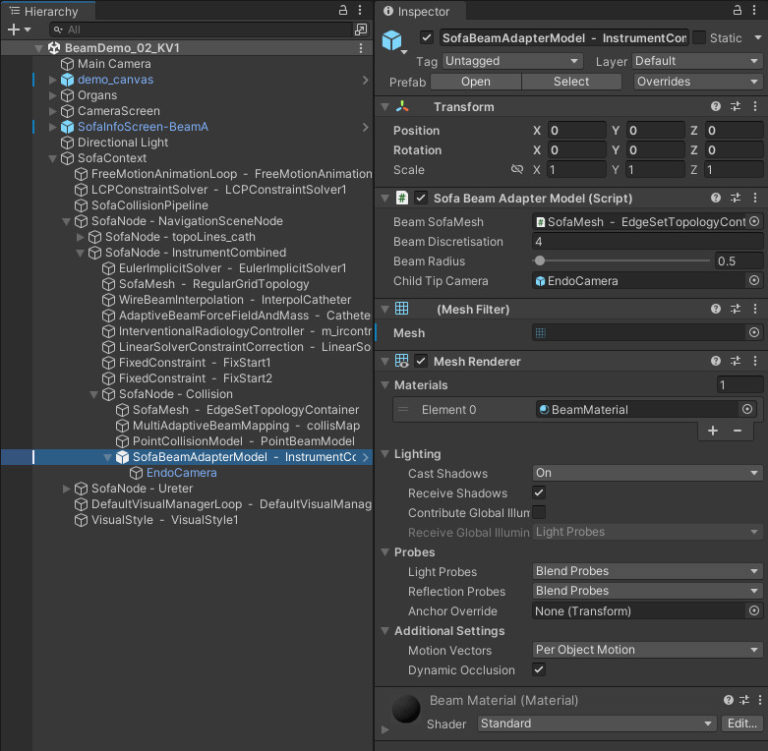This screenshot has height=751, width=768.
Task: Click object picker for BeamMaterial element
Action: [747, 409]
